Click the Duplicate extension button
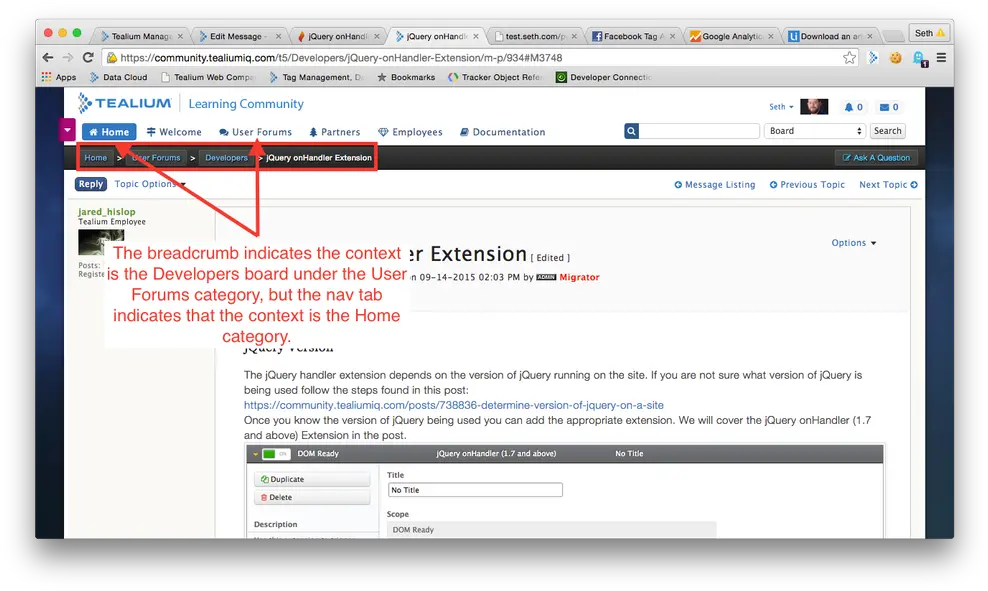Image resolution: width=988 pixels, height=591 pixels. 312,479
